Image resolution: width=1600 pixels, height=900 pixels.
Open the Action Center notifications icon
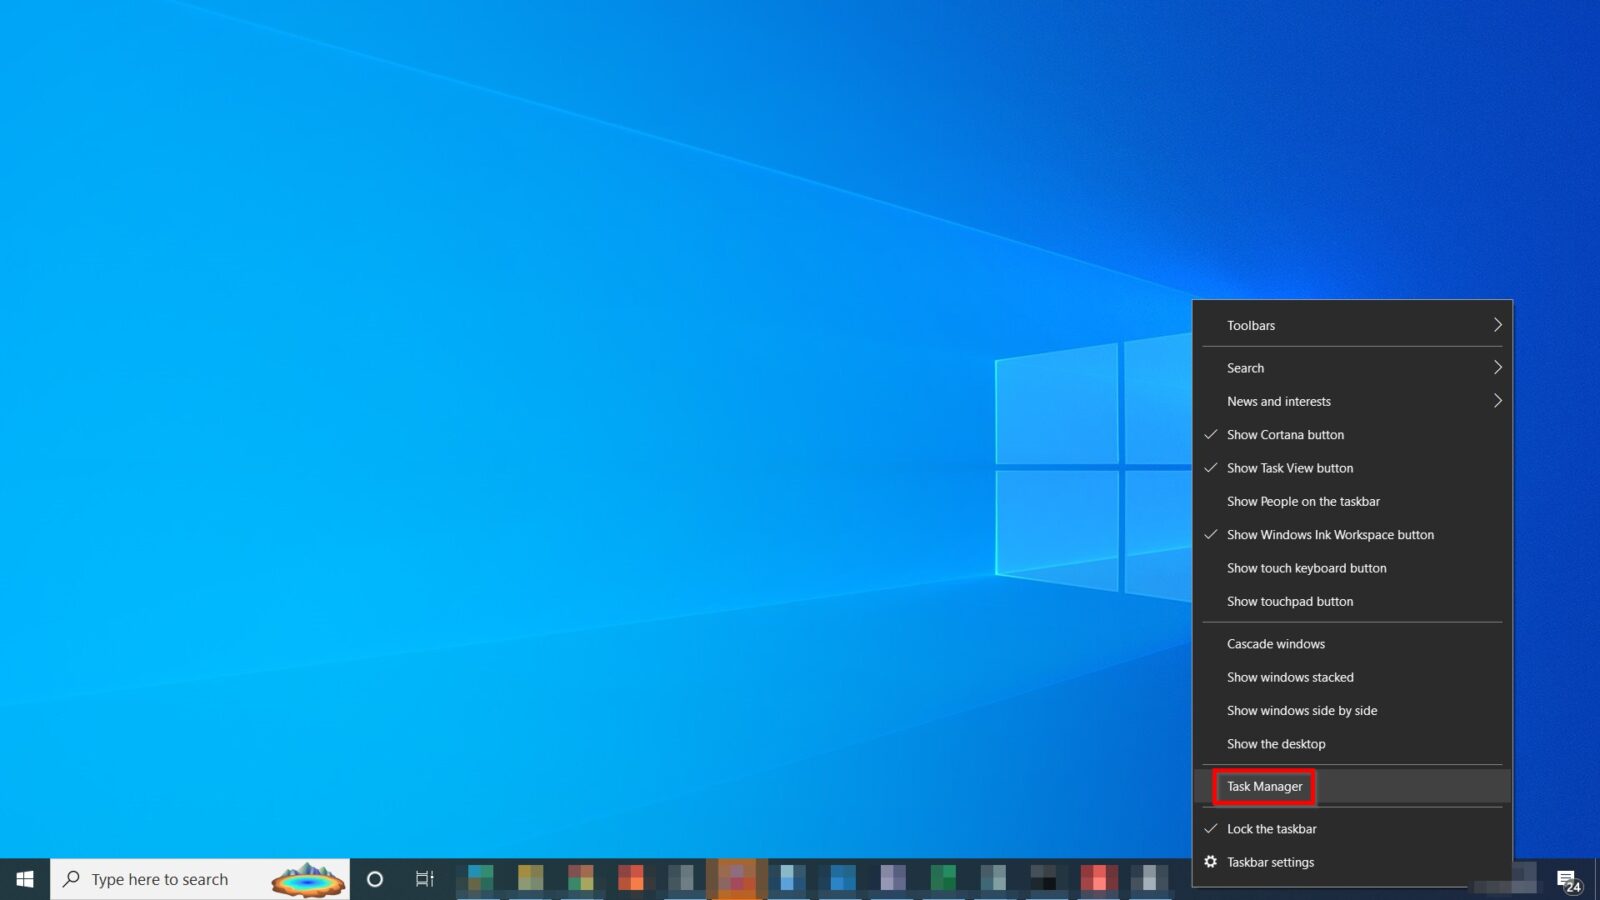click(x=1567, y=880)
